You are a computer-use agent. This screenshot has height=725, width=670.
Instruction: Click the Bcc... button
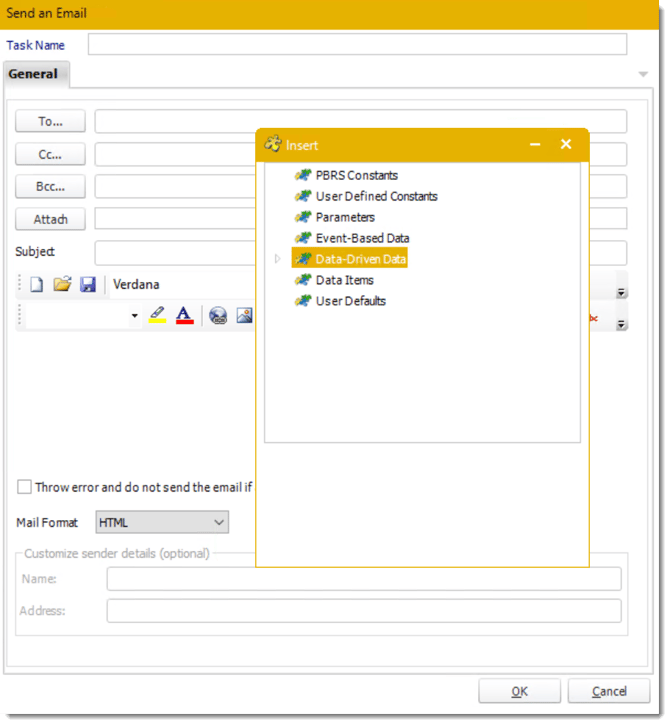click(x=50, y=186)
